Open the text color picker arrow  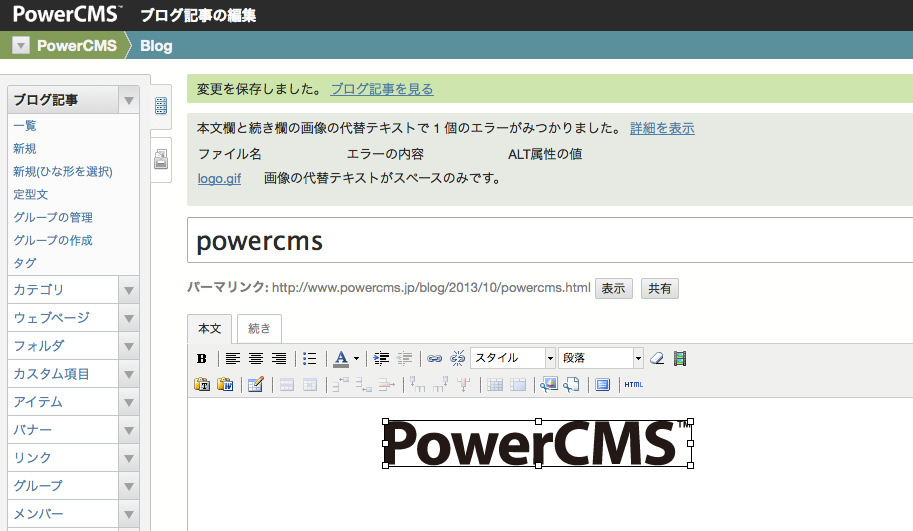[x=356, y=359]
